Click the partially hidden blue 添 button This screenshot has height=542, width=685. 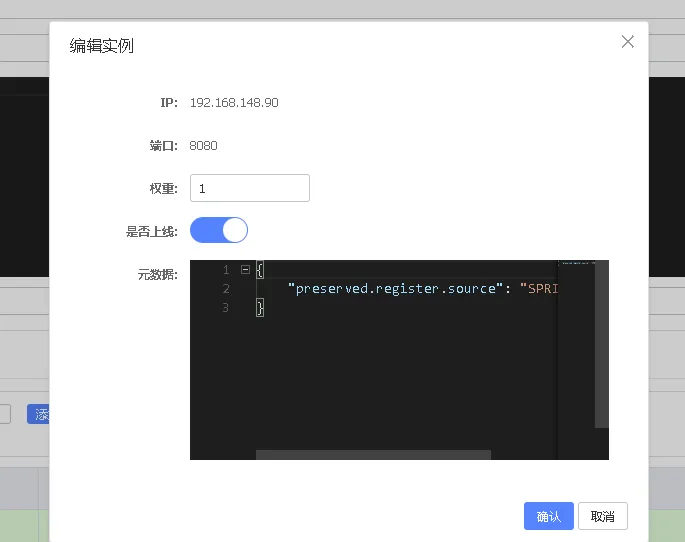point(39,414)
